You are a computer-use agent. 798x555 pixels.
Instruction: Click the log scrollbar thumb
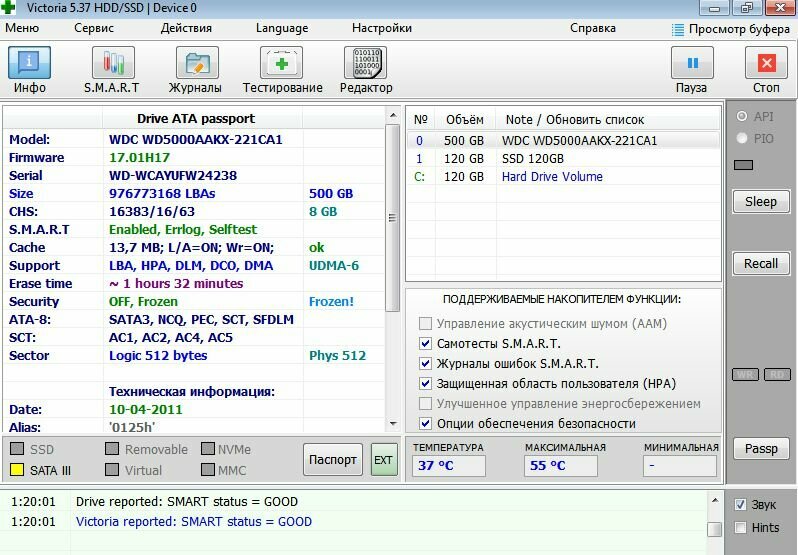(x=715, y=529)
